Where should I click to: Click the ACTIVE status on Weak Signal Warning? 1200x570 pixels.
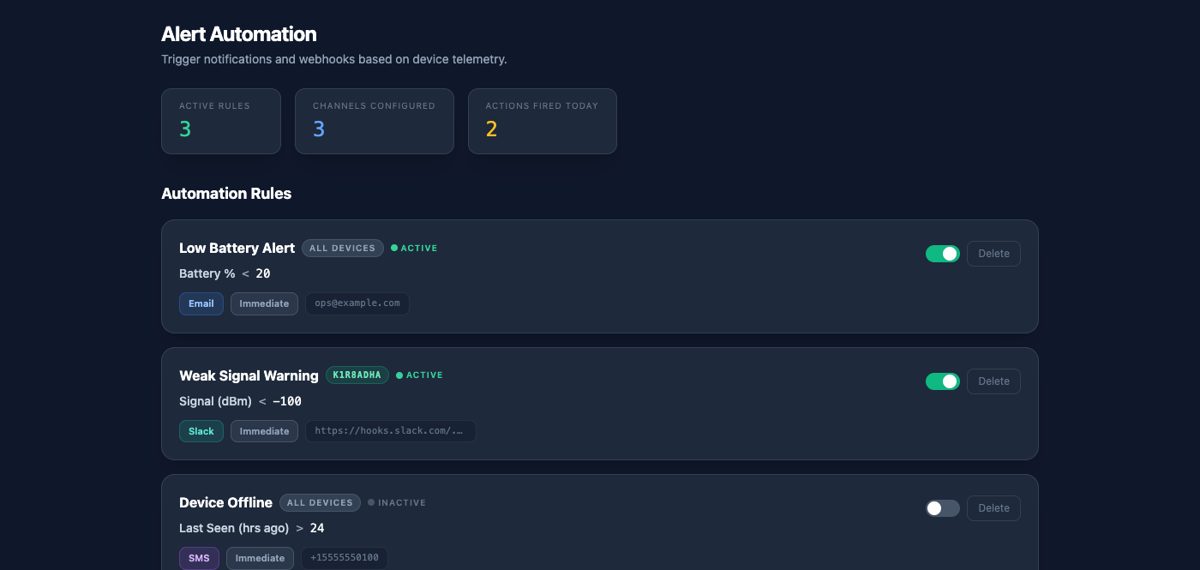(x=419, y=375)
